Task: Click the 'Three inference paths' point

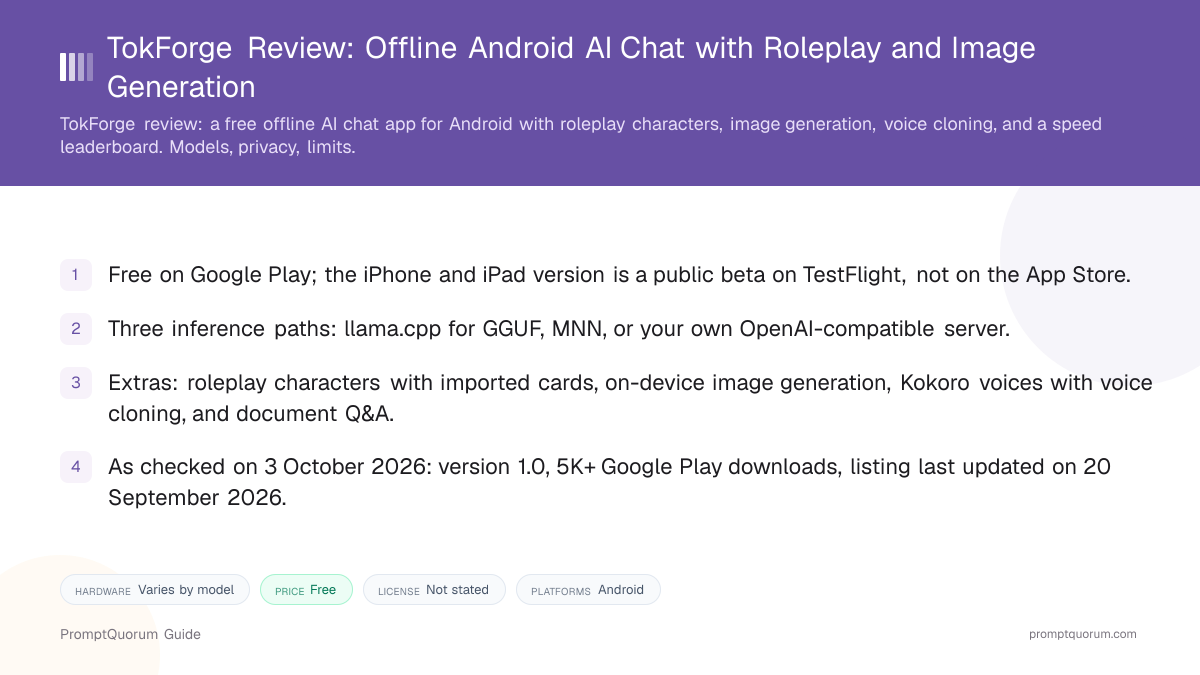Action: point(559,328)
